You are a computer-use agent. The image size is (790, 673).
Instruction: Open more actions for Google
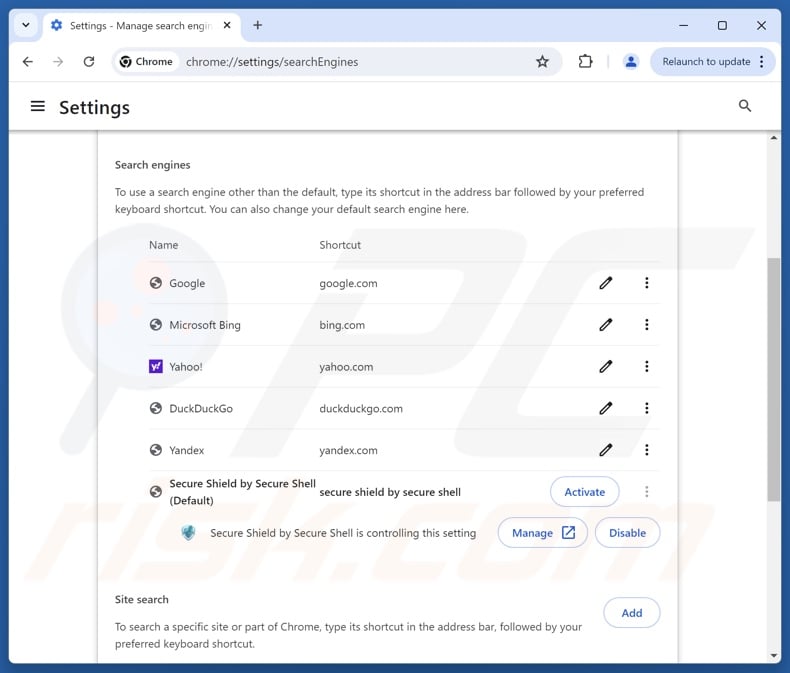tap(646, 283)
